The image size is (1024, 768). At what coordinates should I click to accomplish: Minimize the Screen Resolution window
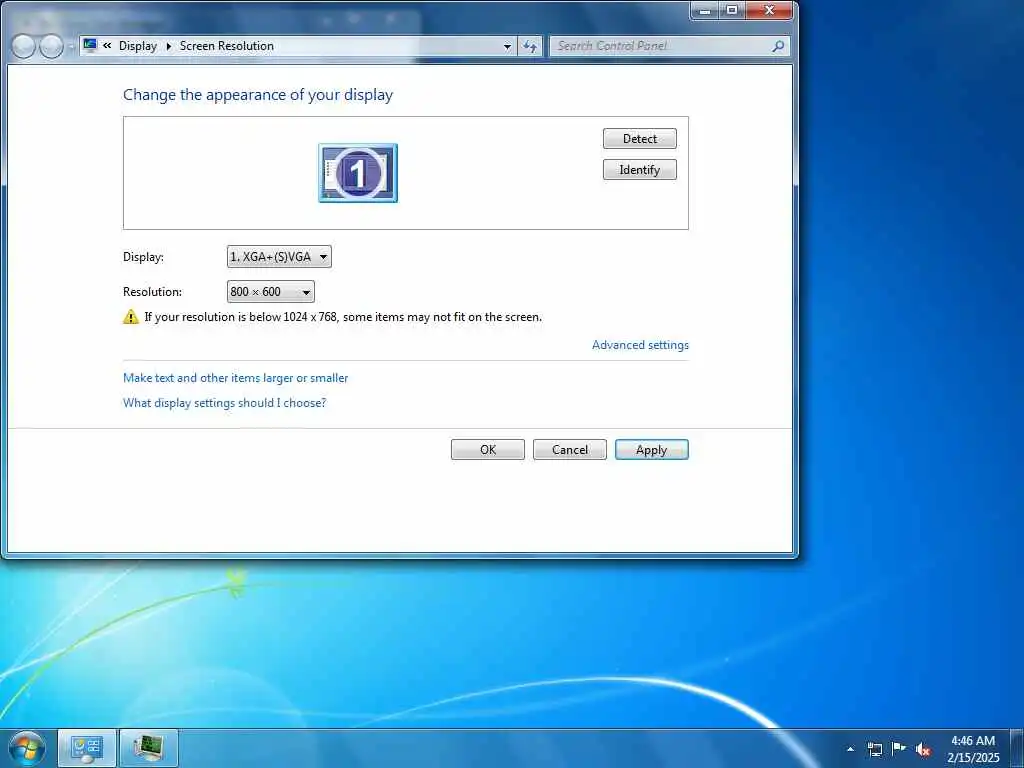pyautogui.click(x=705, y=10)
